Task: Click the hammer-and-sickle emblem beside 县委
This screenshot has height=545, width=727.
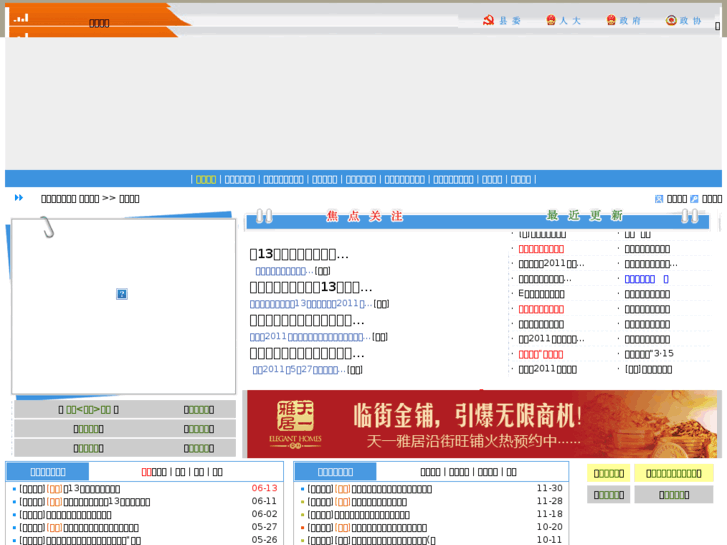Action: [x=488, y=20]
